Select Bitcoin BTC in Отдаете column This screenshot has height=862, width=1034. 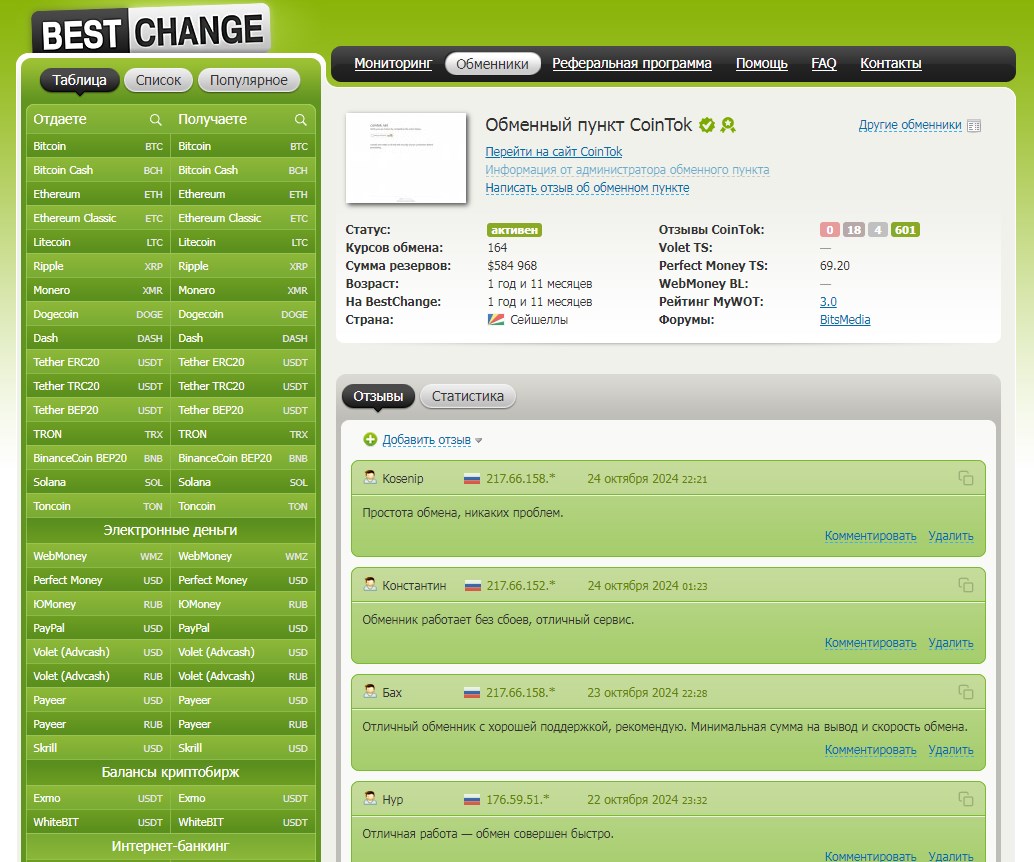tap(98, 146)
